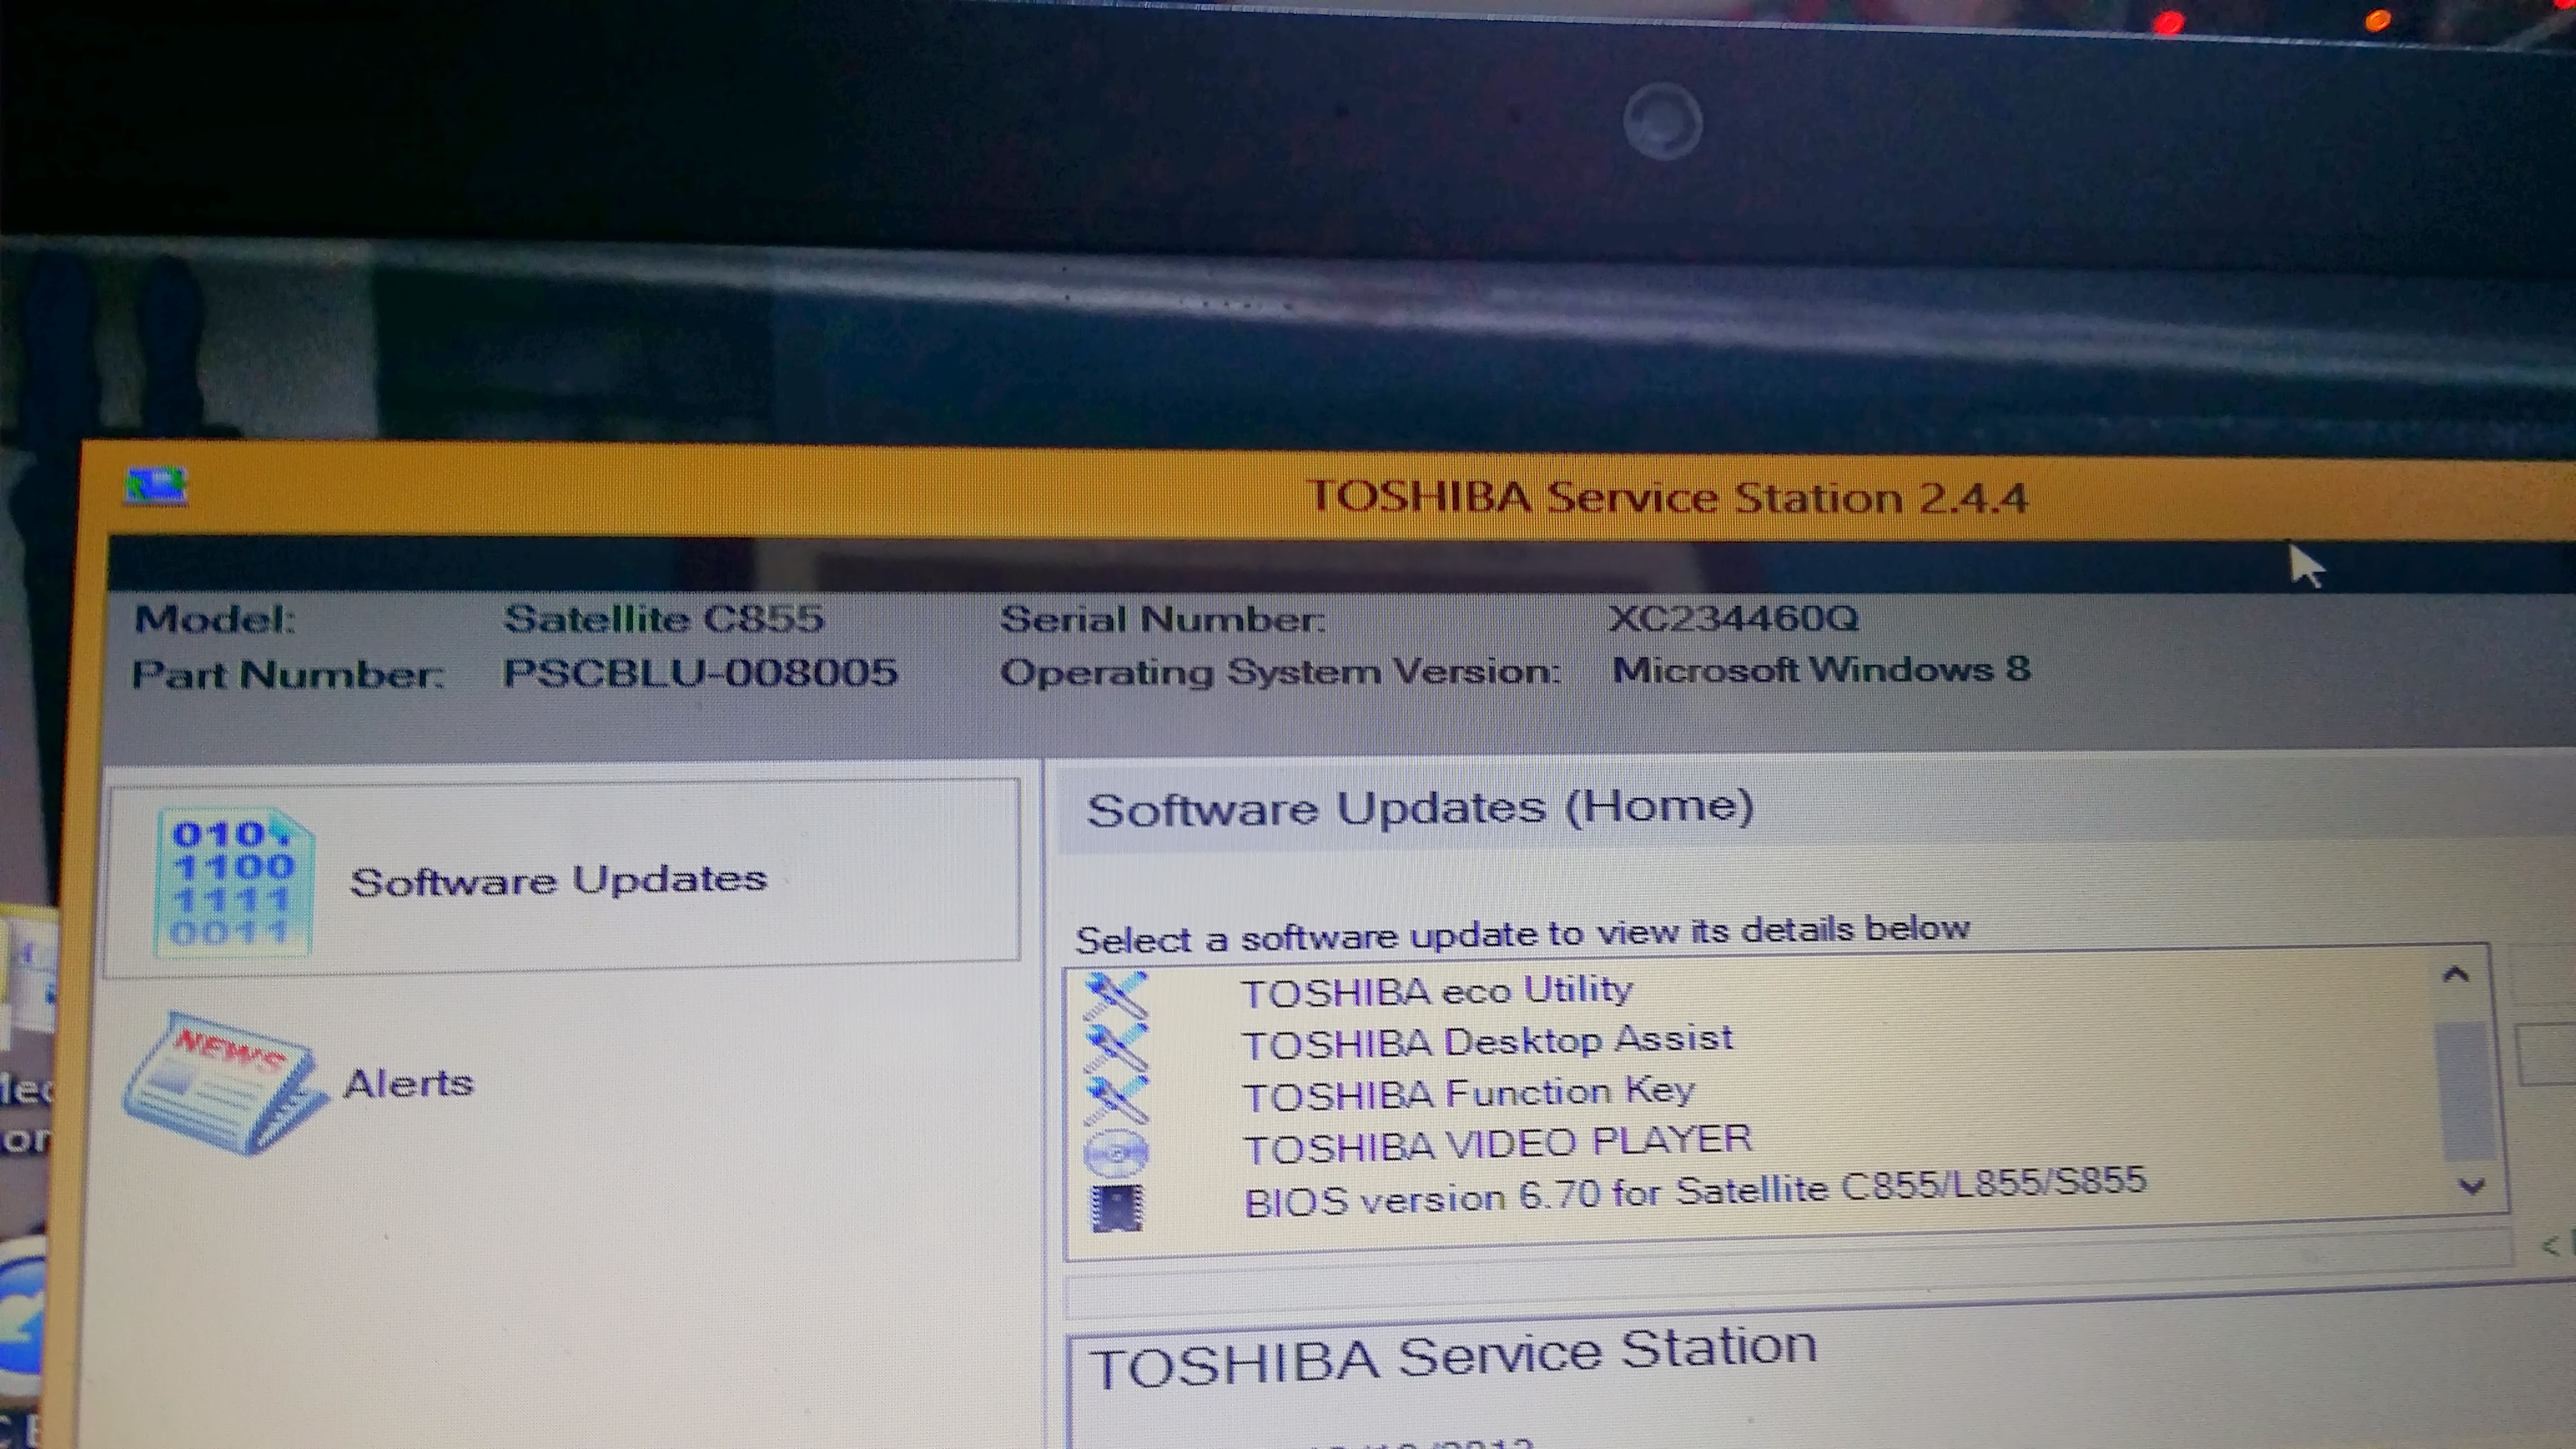This screenshot has height=1449, width=2576.
Task: Click the VIDEO PLAYER disc icon
Action: coord(1116,1153)
